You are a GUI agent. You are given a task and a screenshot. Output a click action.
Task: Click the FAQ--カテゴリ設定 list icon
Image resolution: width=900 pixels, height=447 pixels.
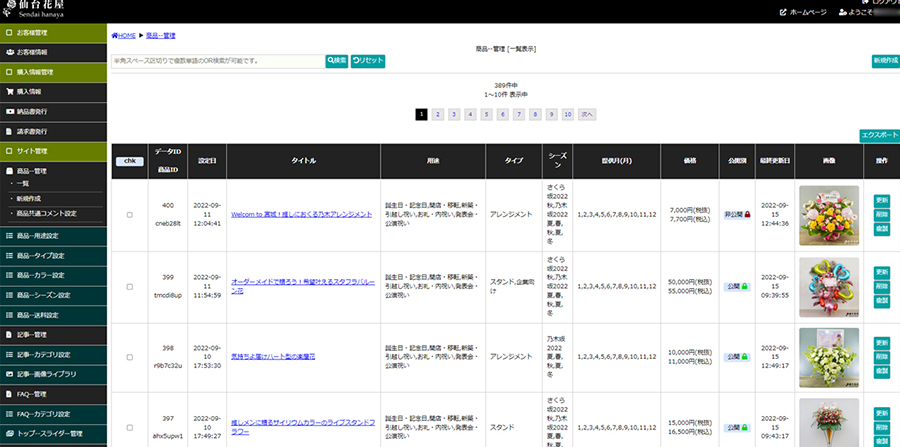point(9,414)
